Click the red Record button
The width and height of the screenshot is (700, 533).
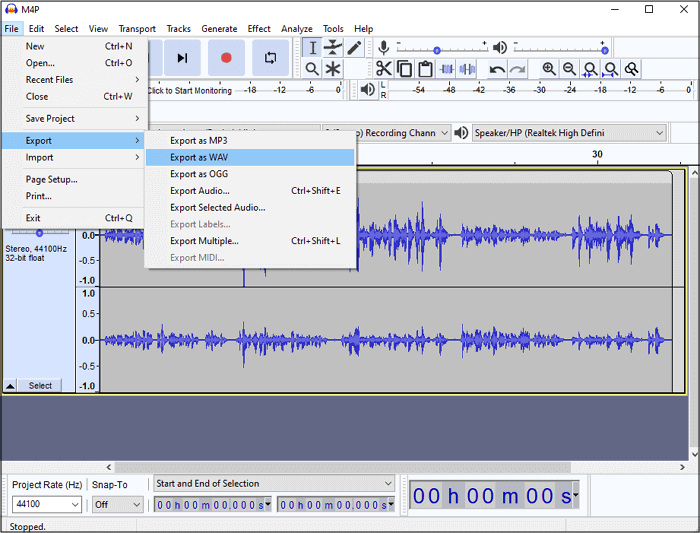pyautogui.click(x=226, y=58)
